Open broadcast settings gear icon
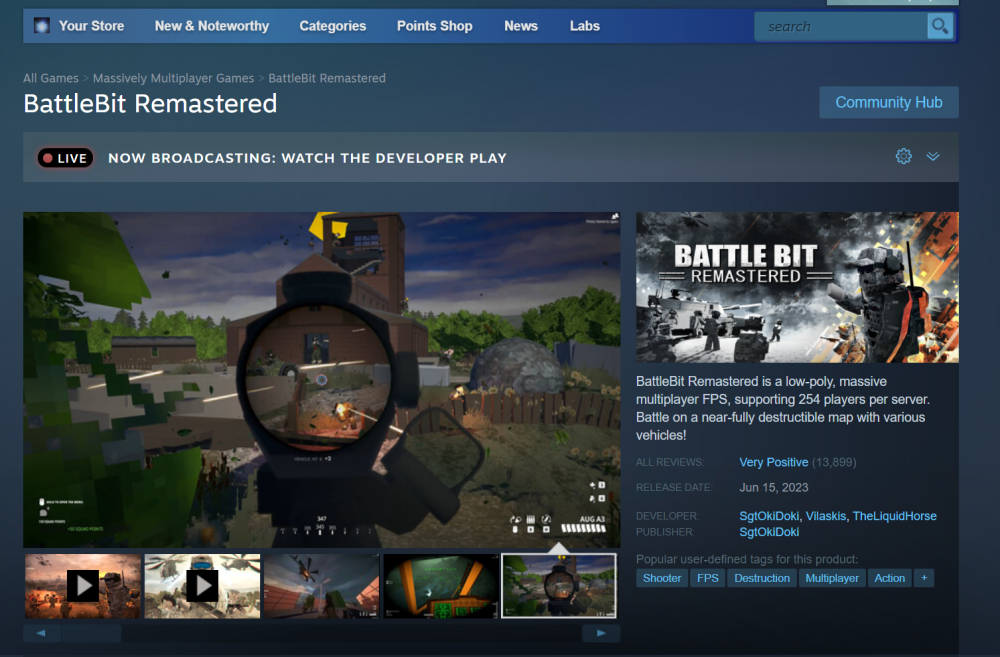Screen dimensions: 1000x657 (x=903, y=157)
